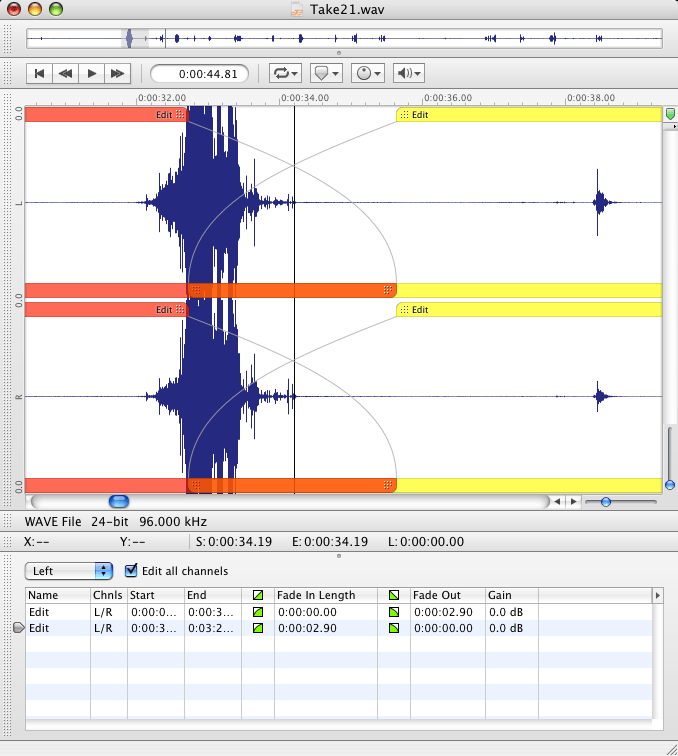678x756 pixels.
Task: Open the loop mode dropdown
Action: 284,73
